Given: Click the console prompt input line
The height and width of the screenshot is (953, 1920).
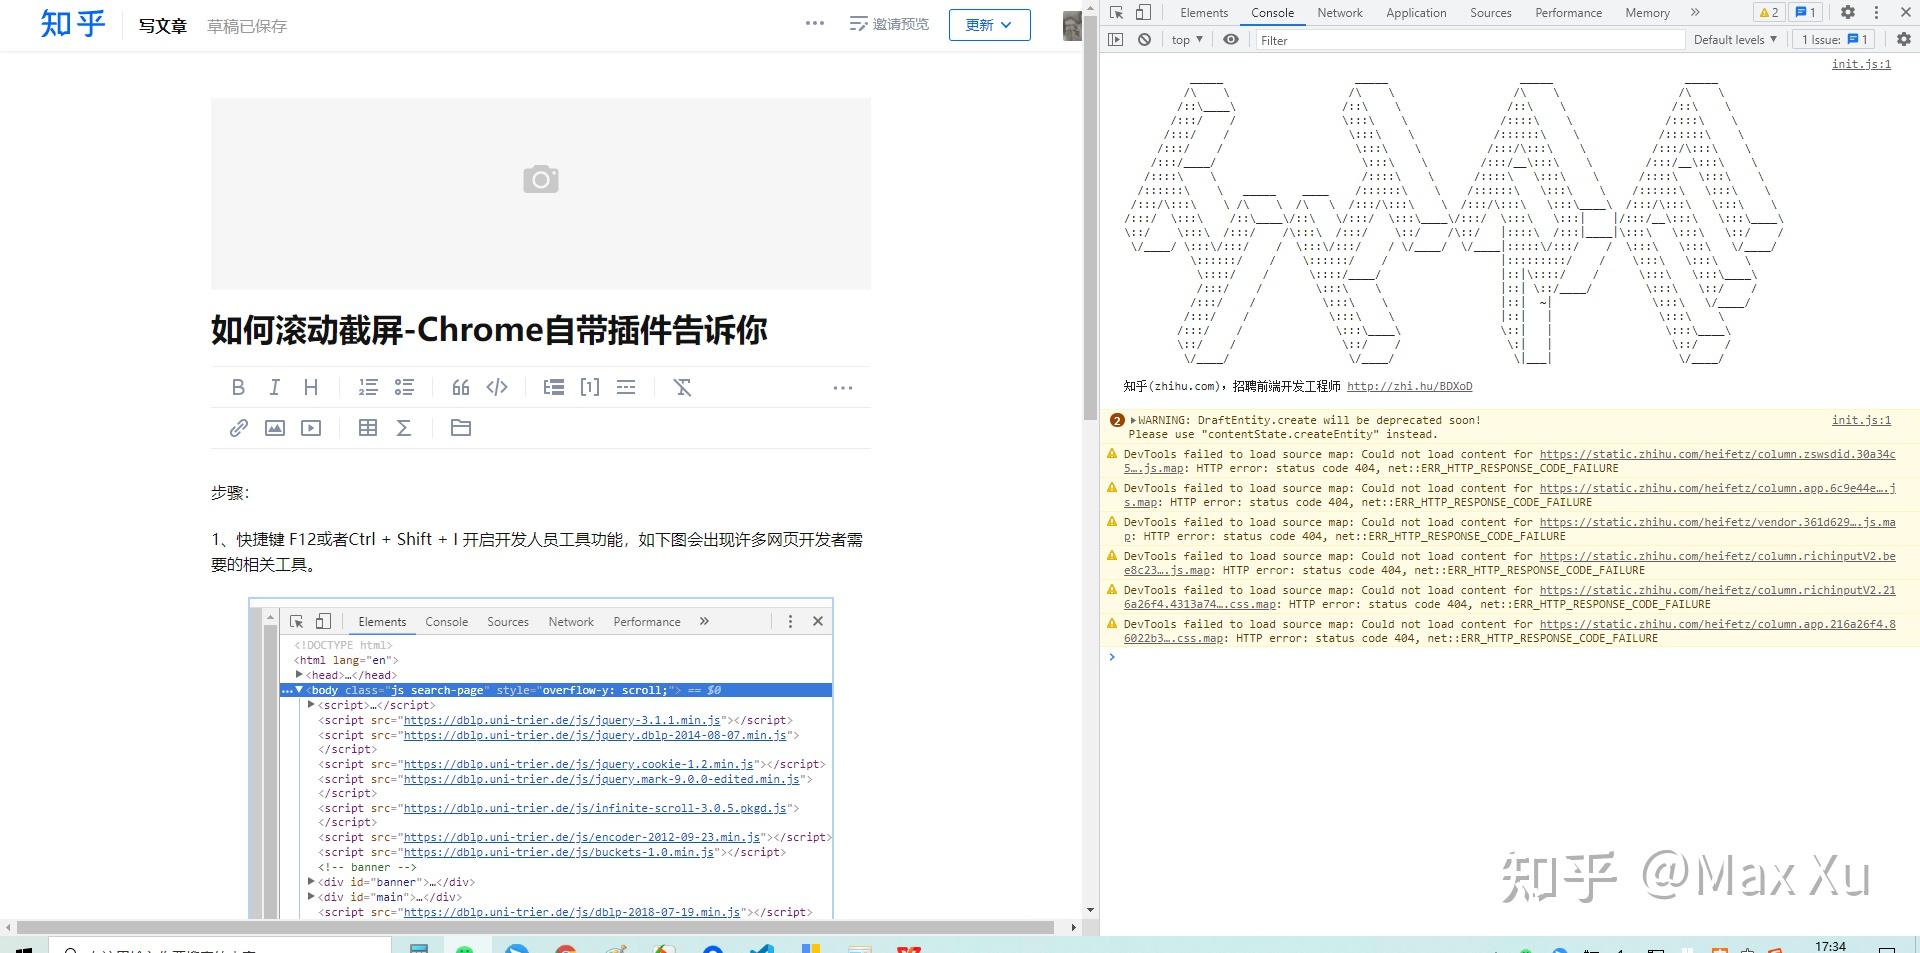Looking at the screenshot, I should 1510,657.
